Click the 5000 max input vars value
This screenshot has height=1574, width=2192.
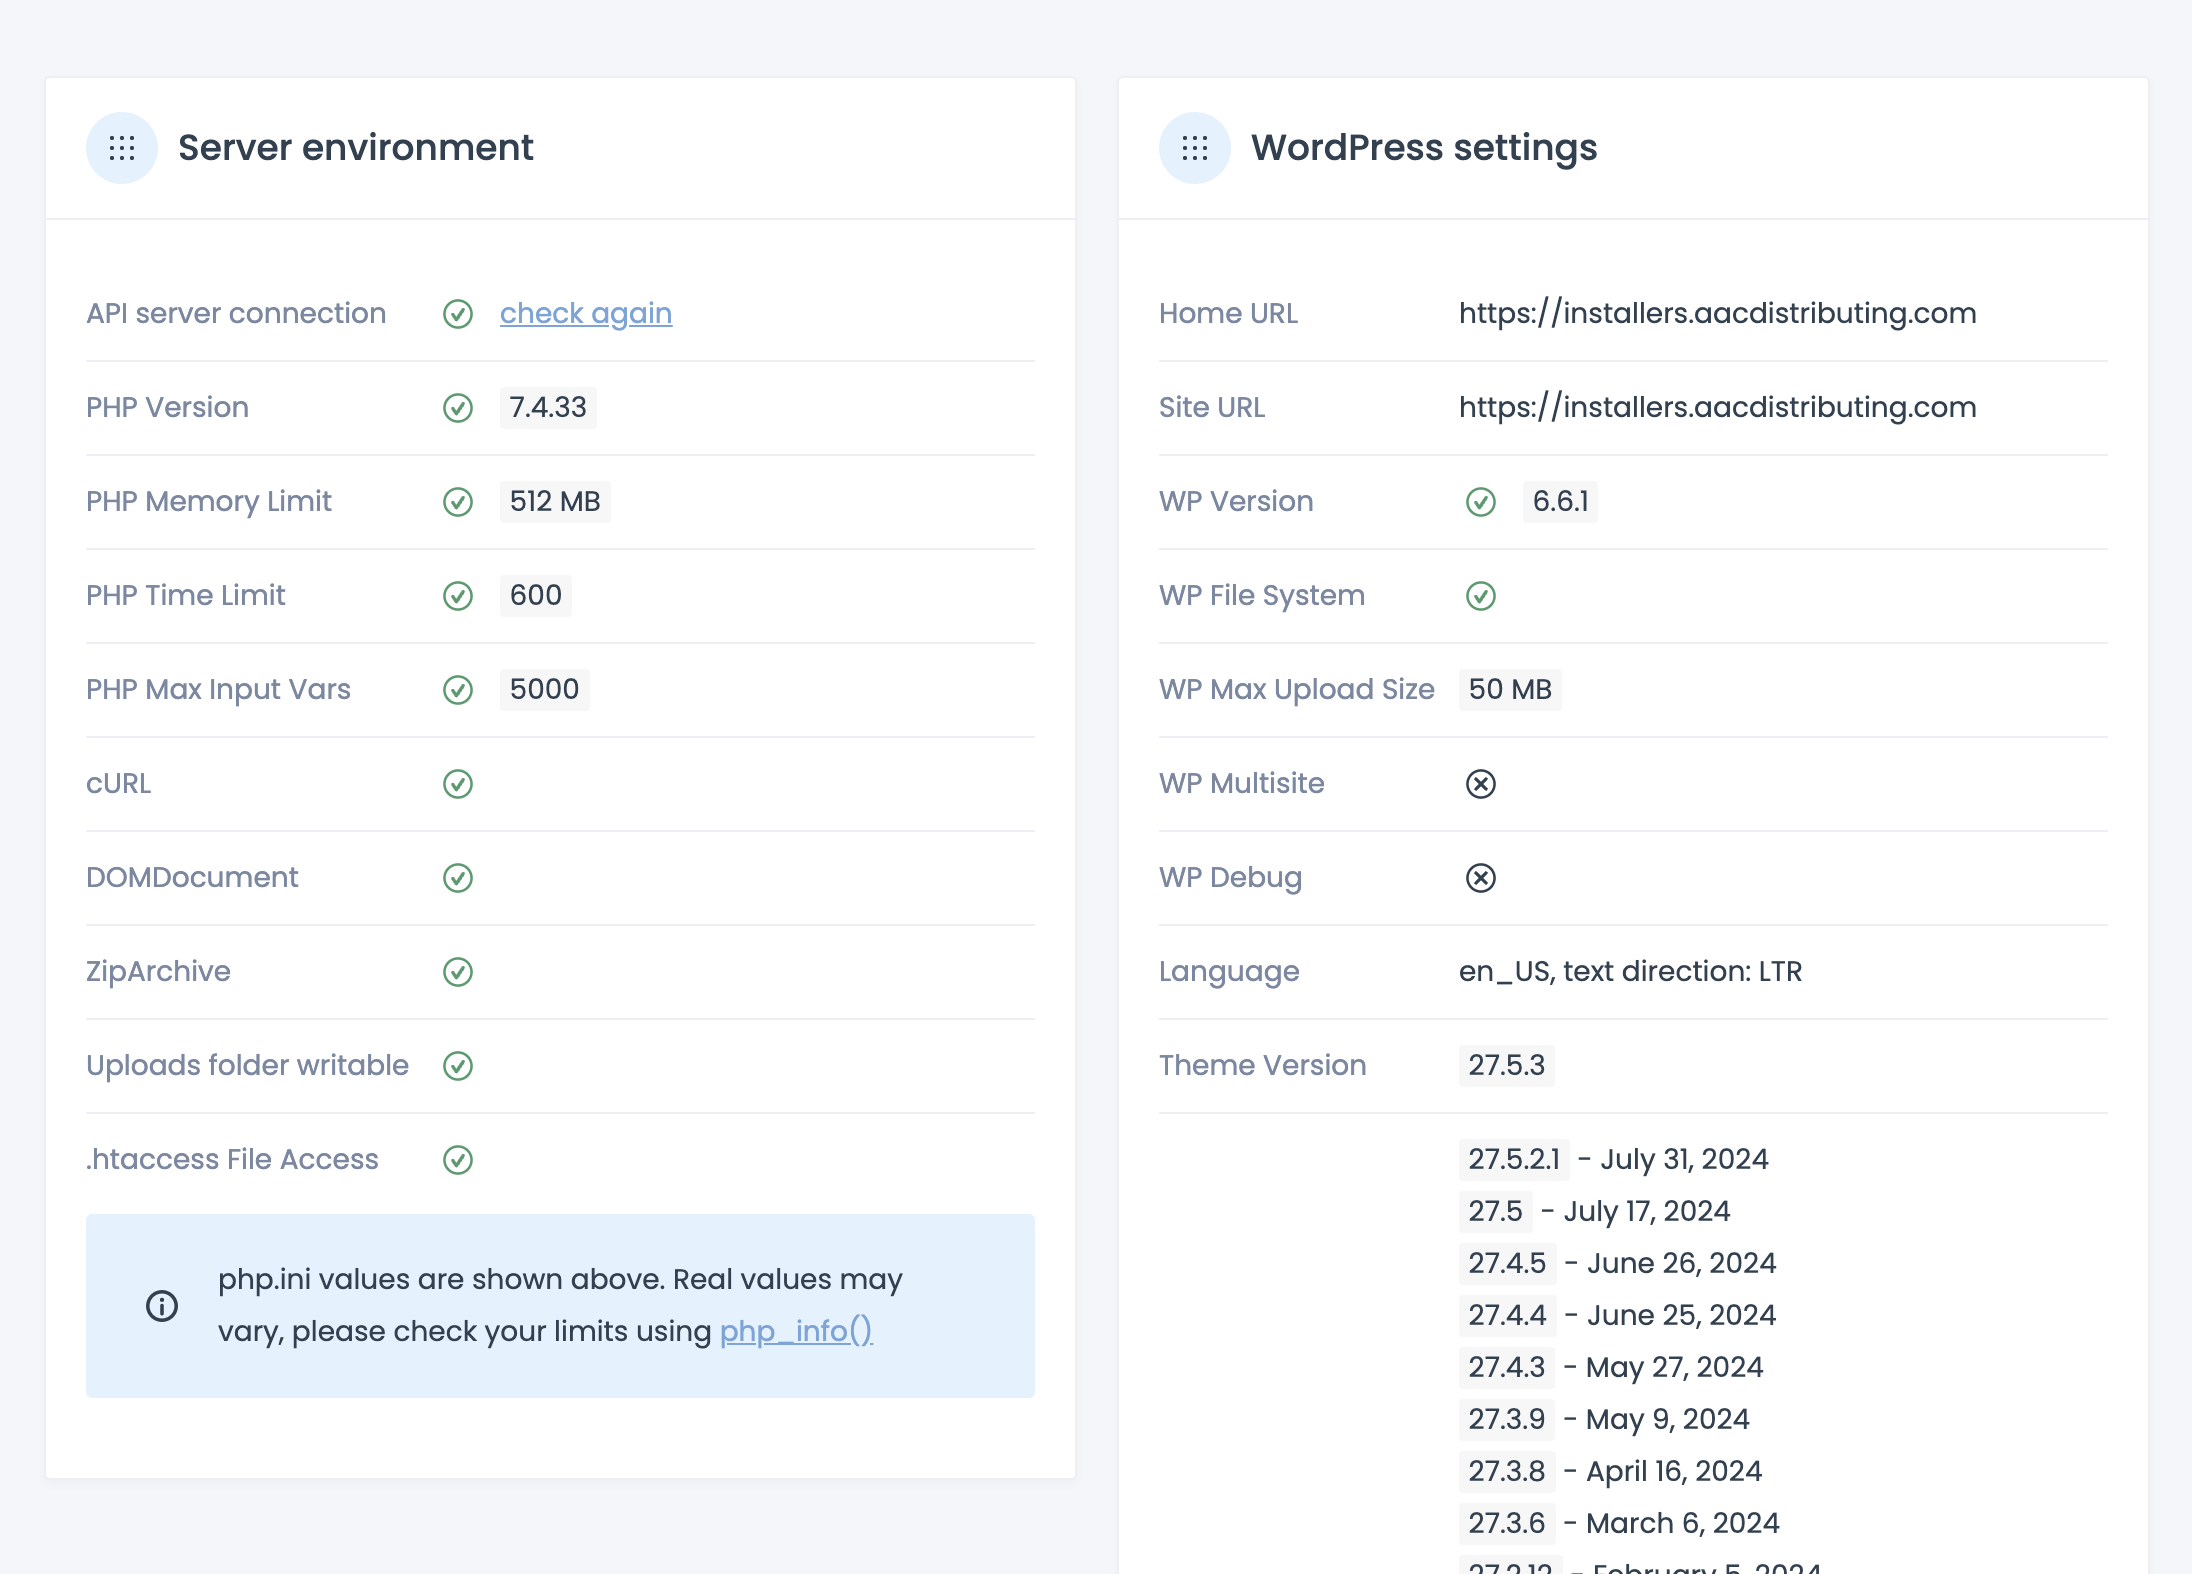pos(544,689)
